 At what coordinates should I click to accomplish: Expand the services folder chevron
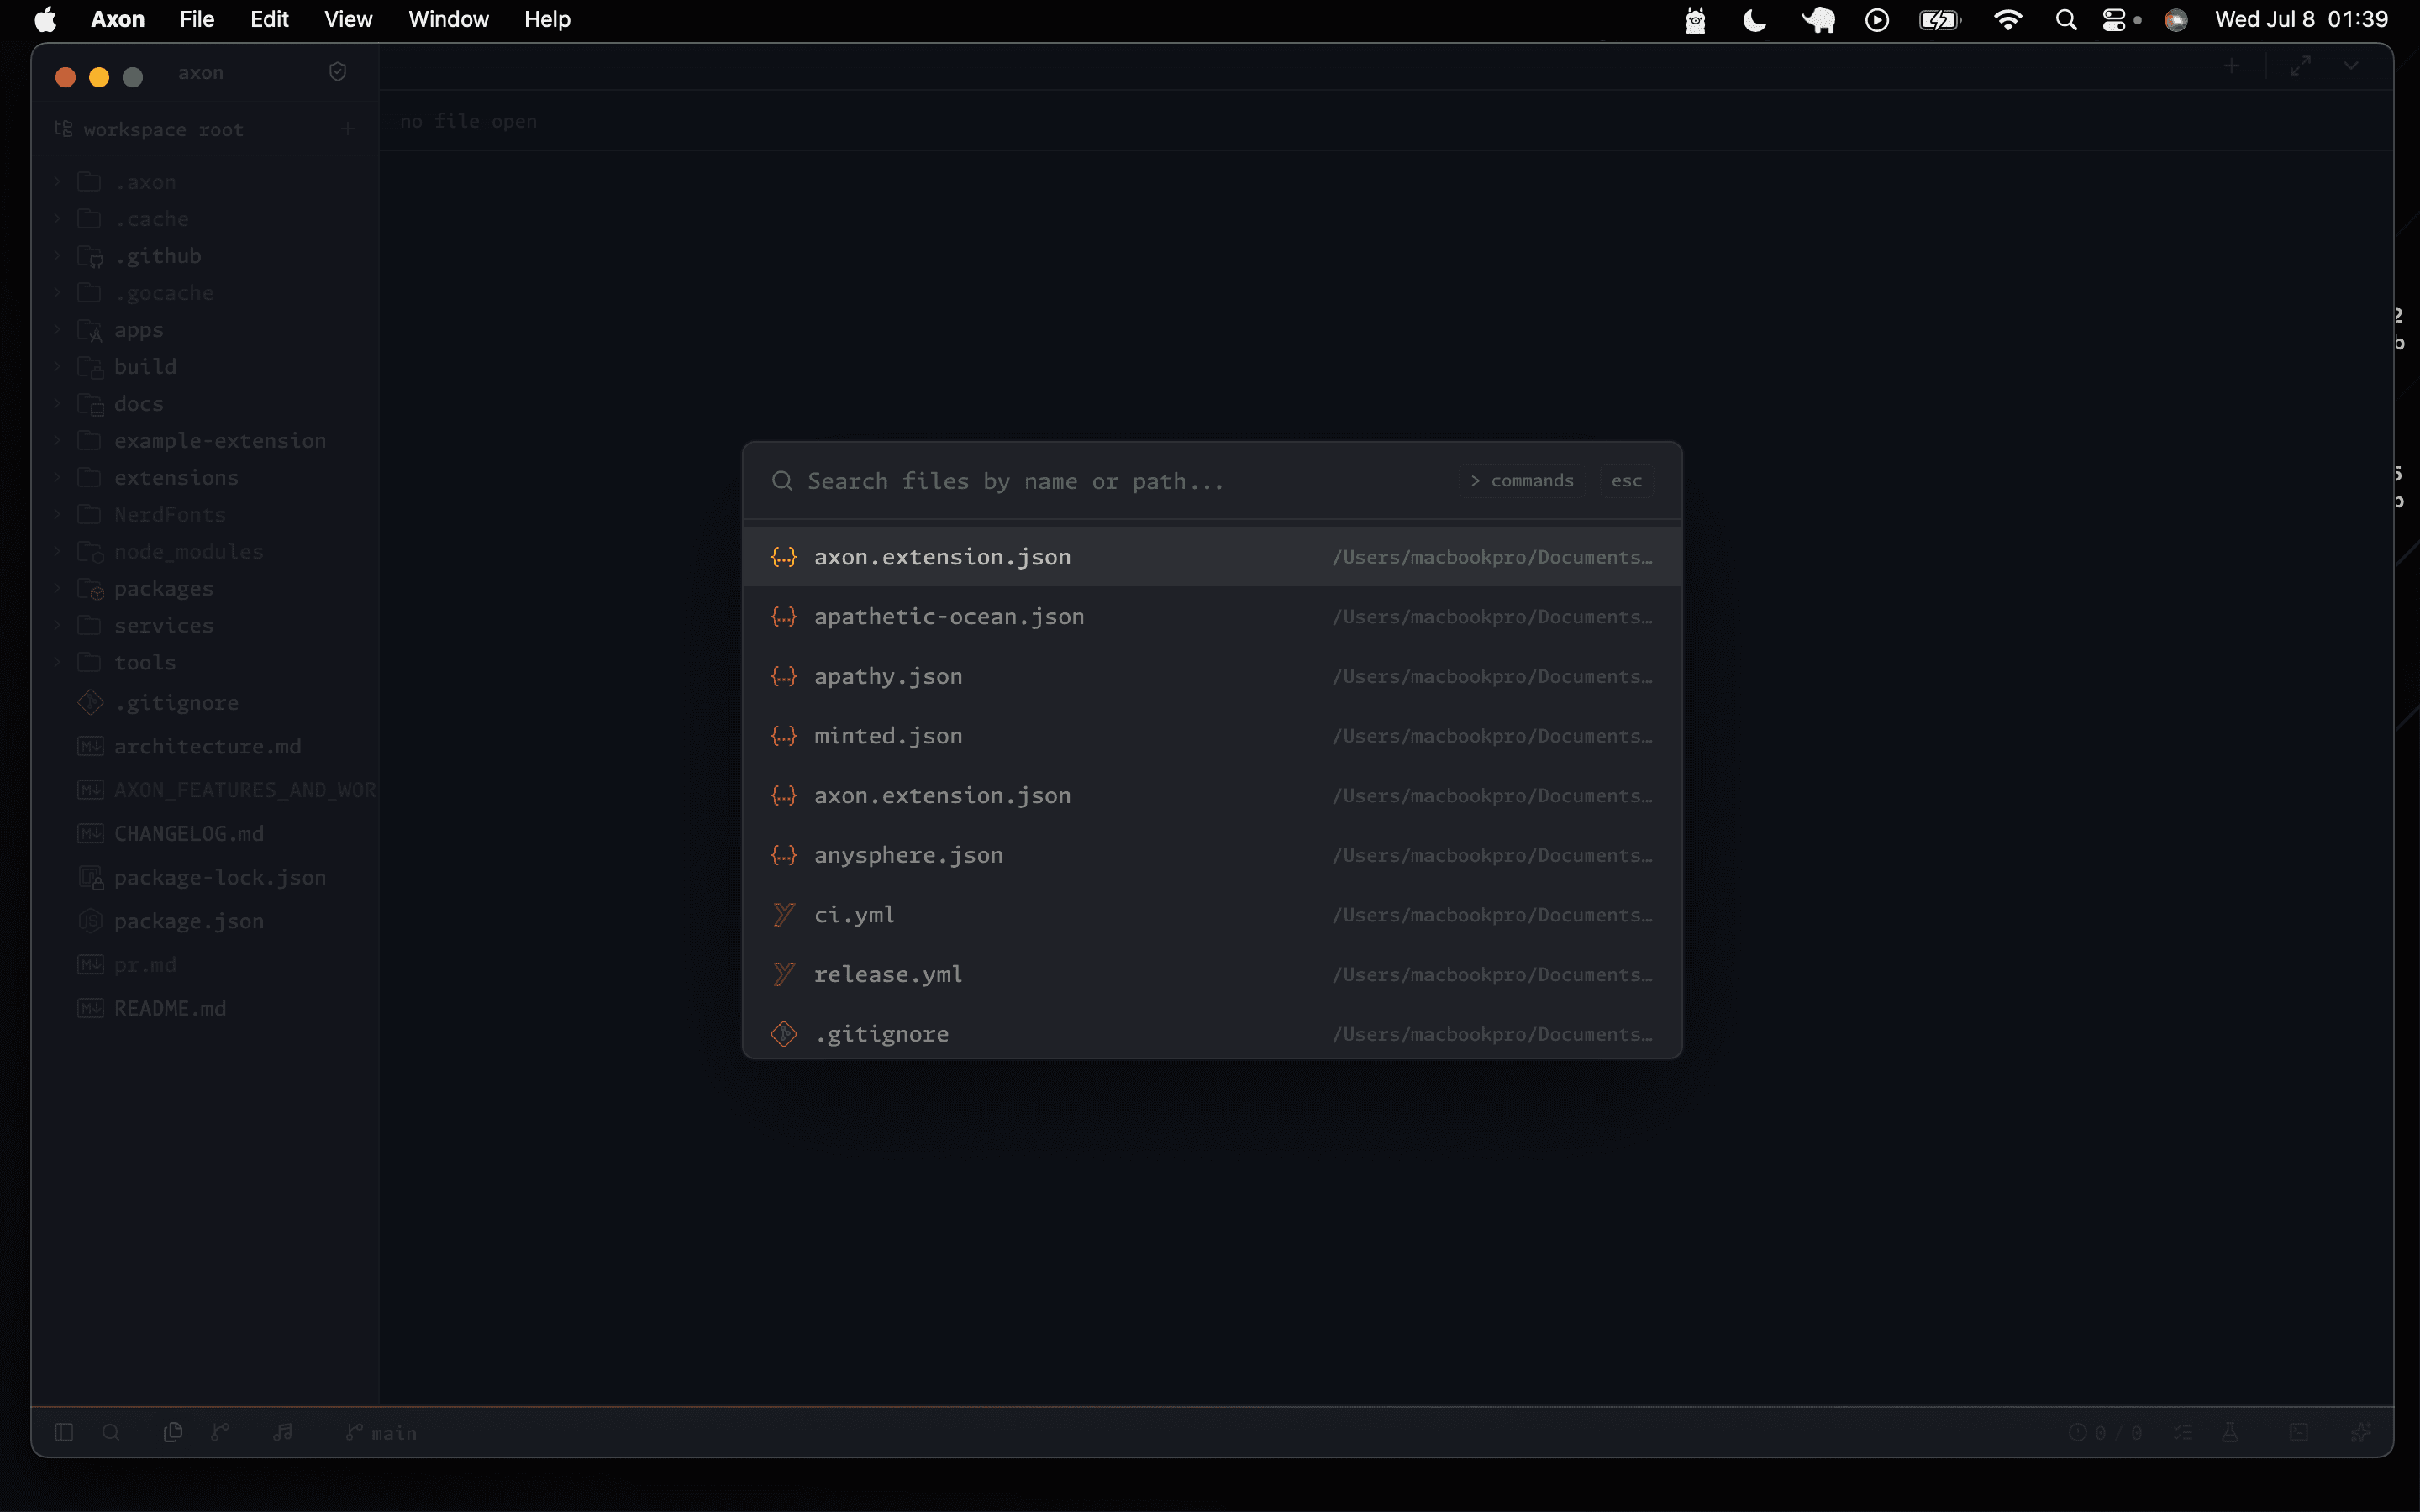pos(57,626)
